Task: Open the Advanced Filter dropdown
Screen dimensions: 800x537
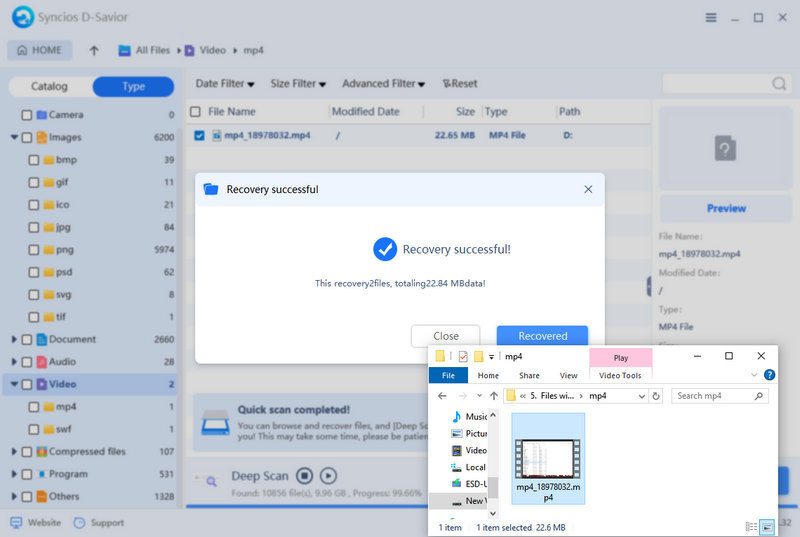Action: tap(384, 84)
